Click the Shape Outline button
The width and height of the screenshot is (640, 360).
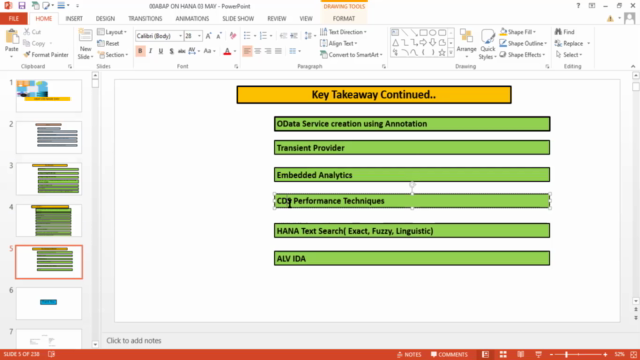click(x=523, y=43)
